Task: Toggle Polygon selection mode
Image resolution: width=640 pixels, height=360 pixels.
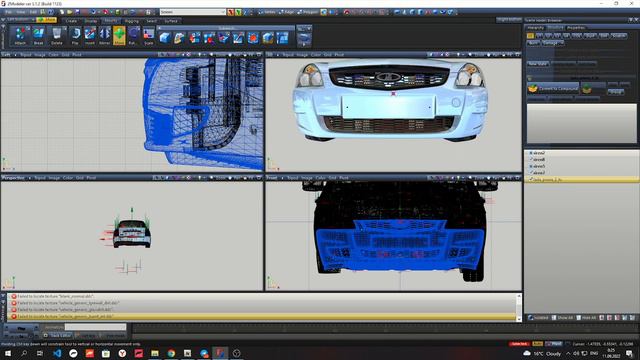Action: pos(308,12)
